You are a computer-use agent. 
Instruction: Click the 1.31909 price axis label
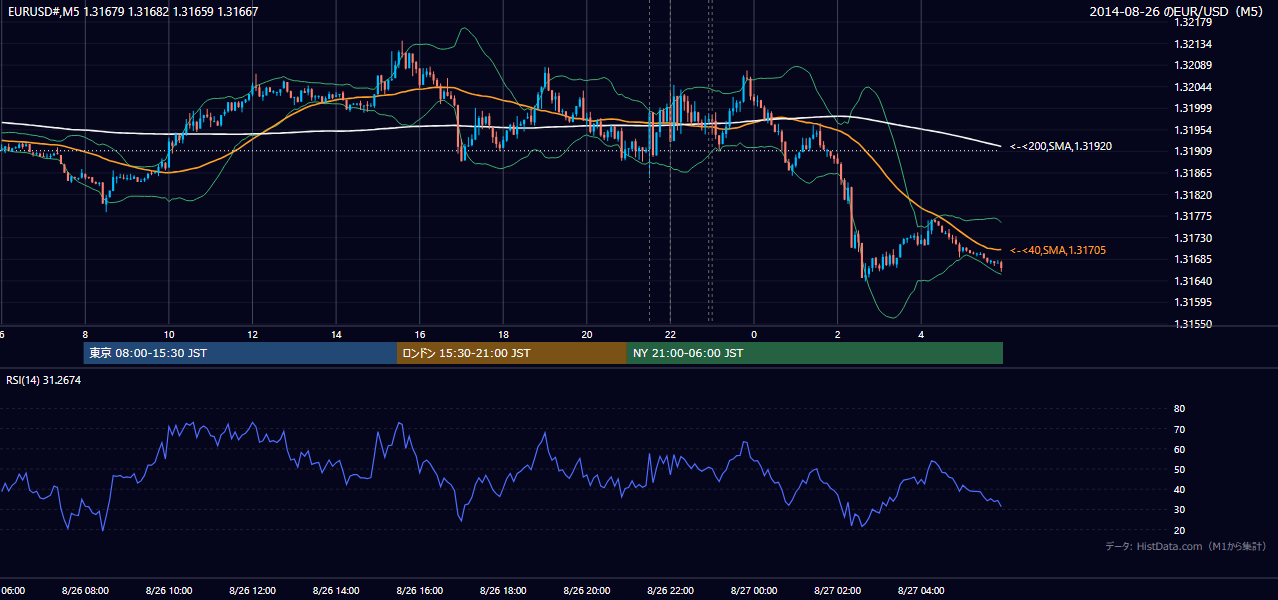pos(1193,152)
